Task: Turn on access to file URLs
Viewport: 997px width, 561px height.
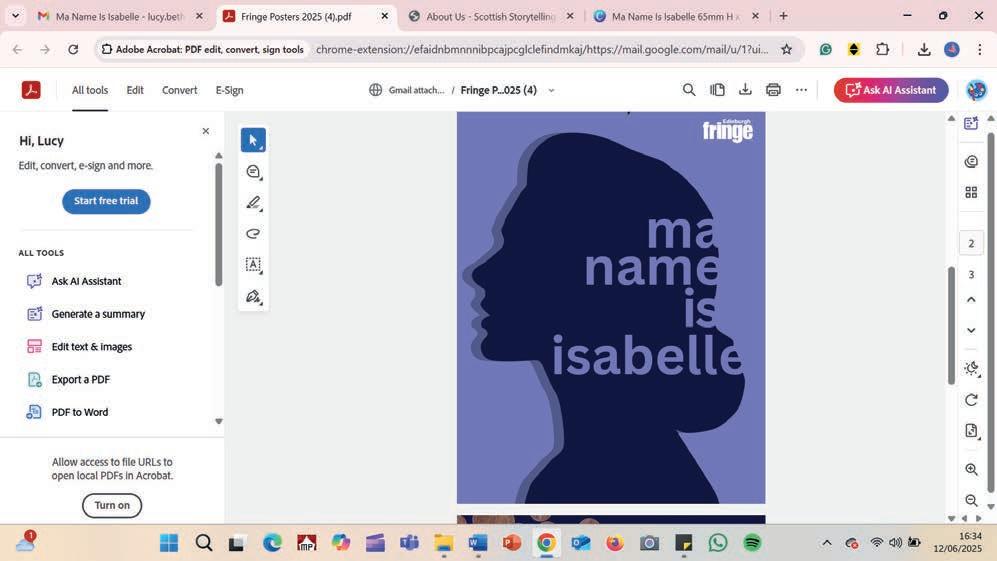Action: [x=112, y=505]
